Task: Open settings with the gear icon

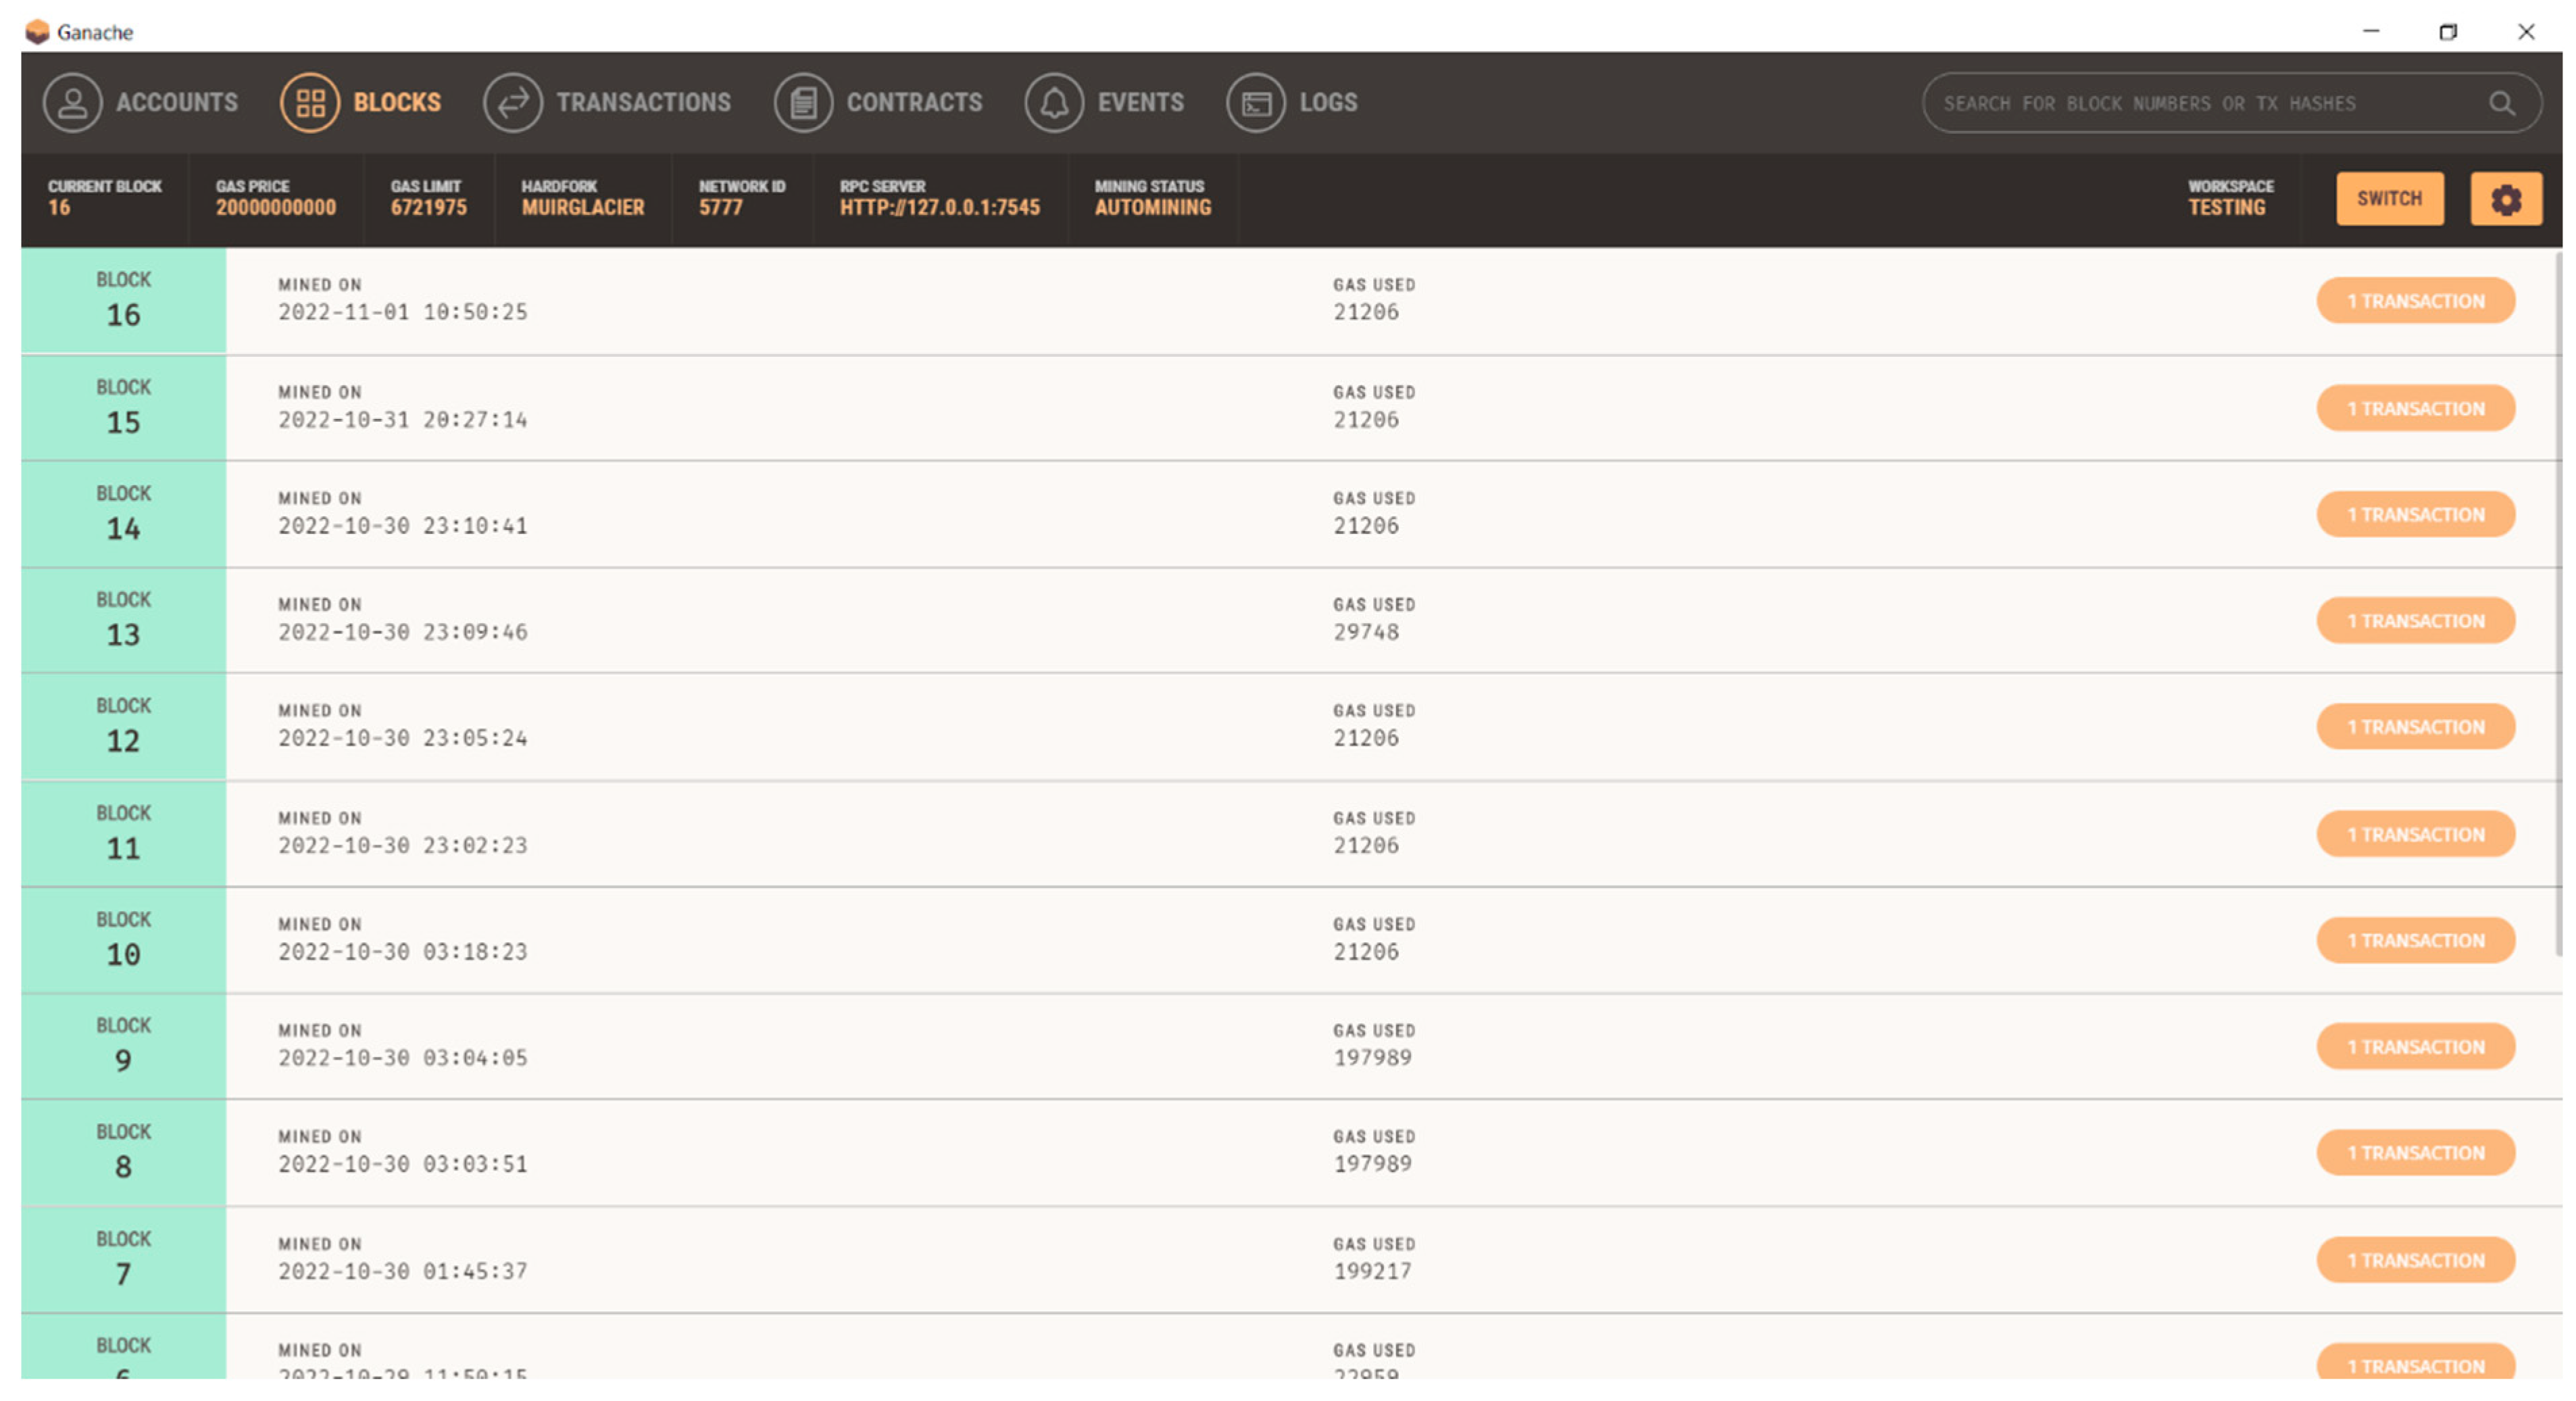Action: [x=2505, y=199]
